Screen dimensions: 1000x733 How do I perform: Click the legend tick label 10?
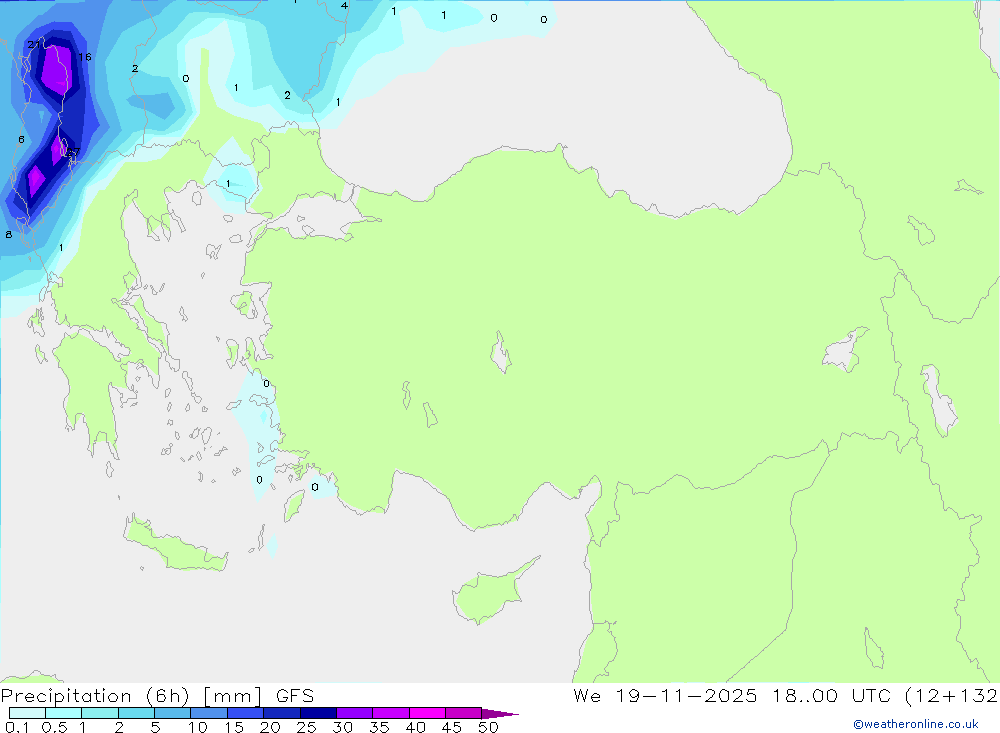(x=198, y=727)
